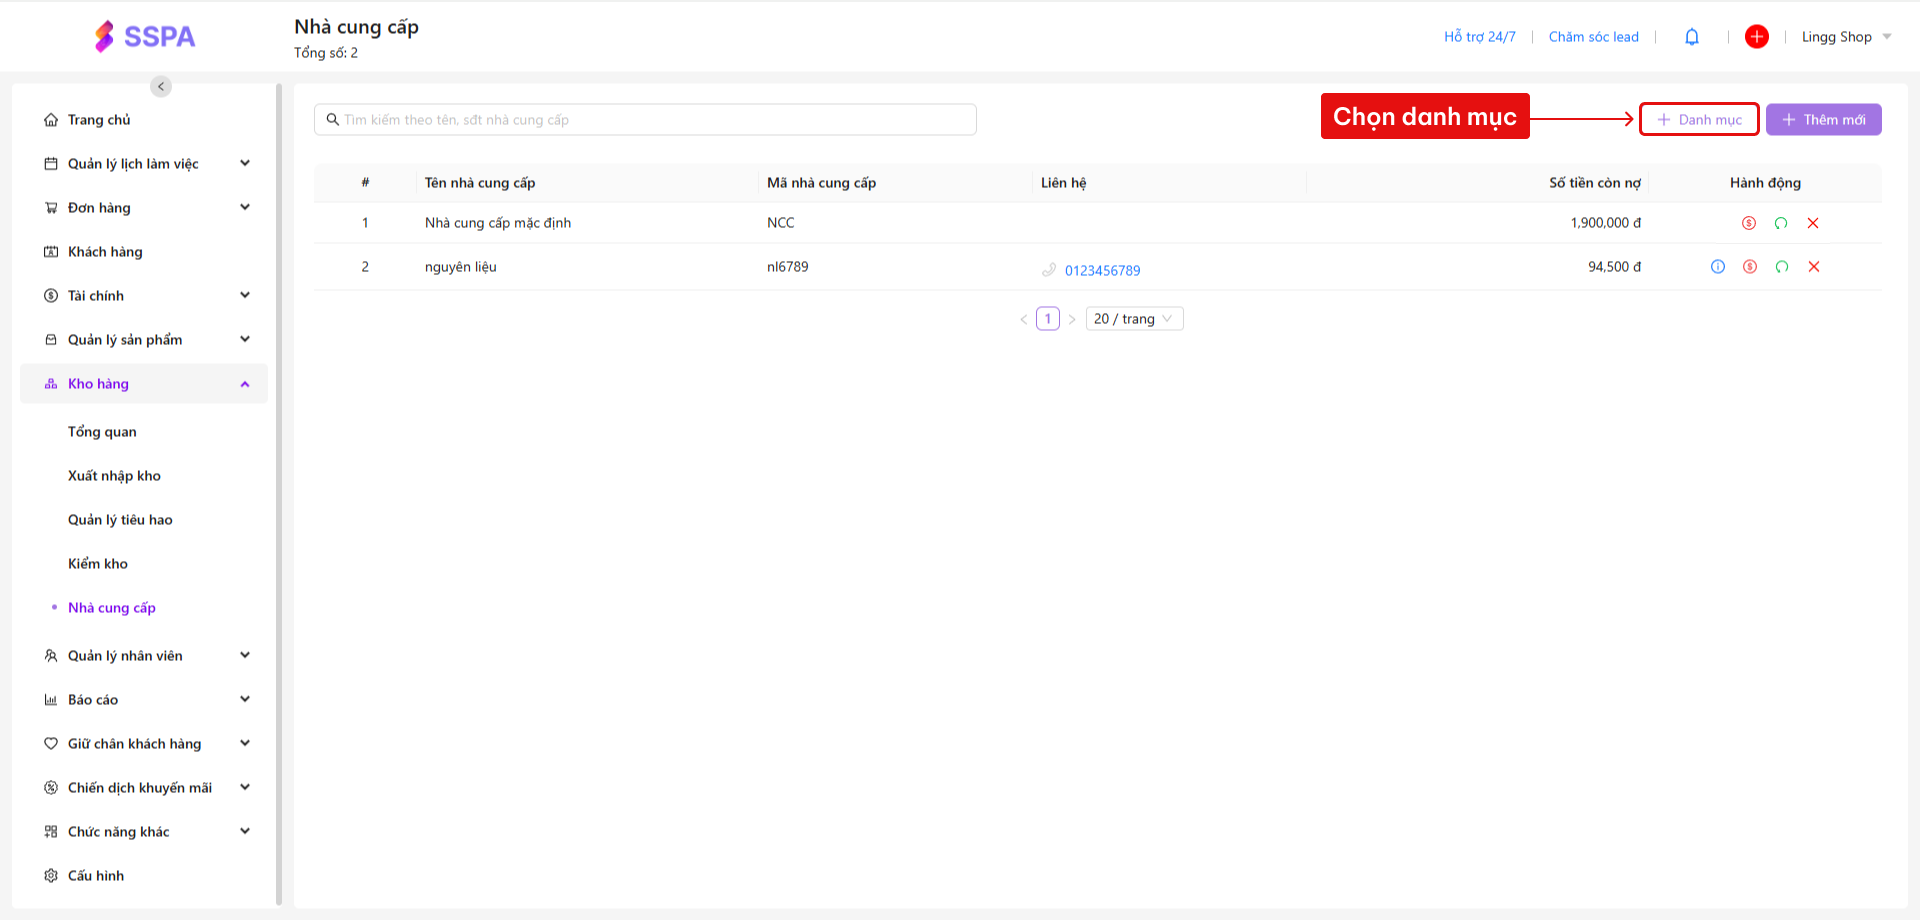Click the debt amount 94,500 đ
Image resolution: width=1920 pixels, height=920 pixels.
pyautogui.click(x=1615, y=267)
